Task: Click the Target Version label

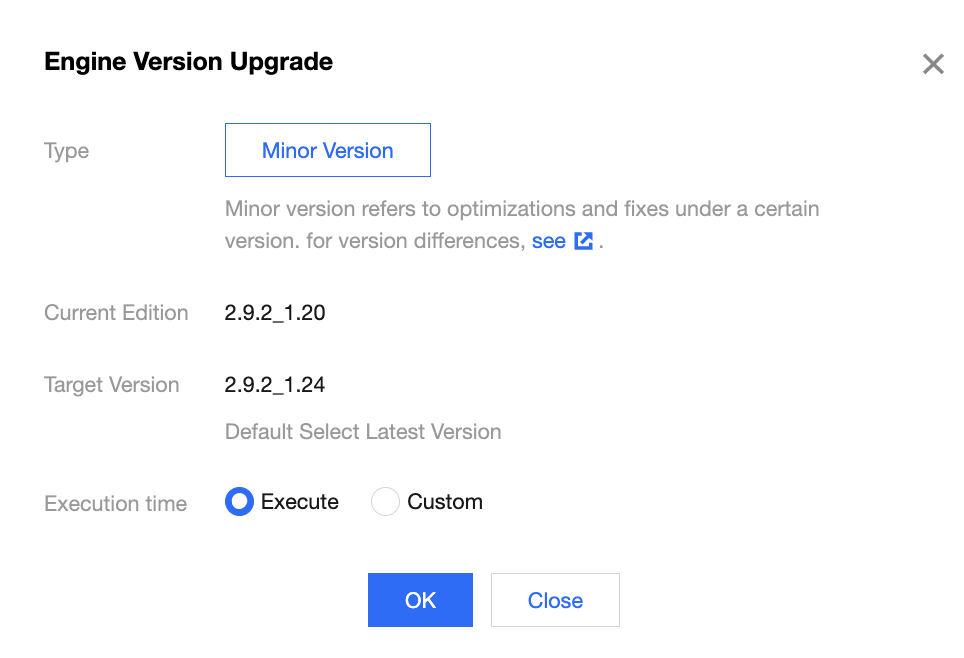Action: (x=112, y=385)
